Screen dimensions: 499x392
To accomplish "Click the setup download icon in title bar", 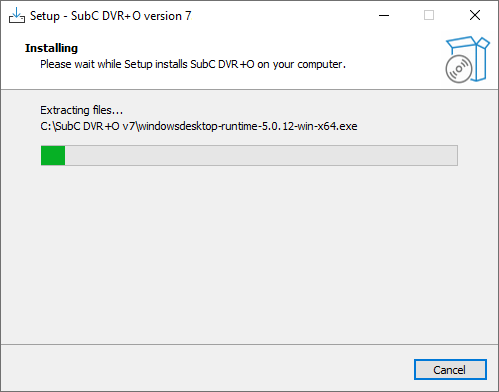I will point(17,15).
